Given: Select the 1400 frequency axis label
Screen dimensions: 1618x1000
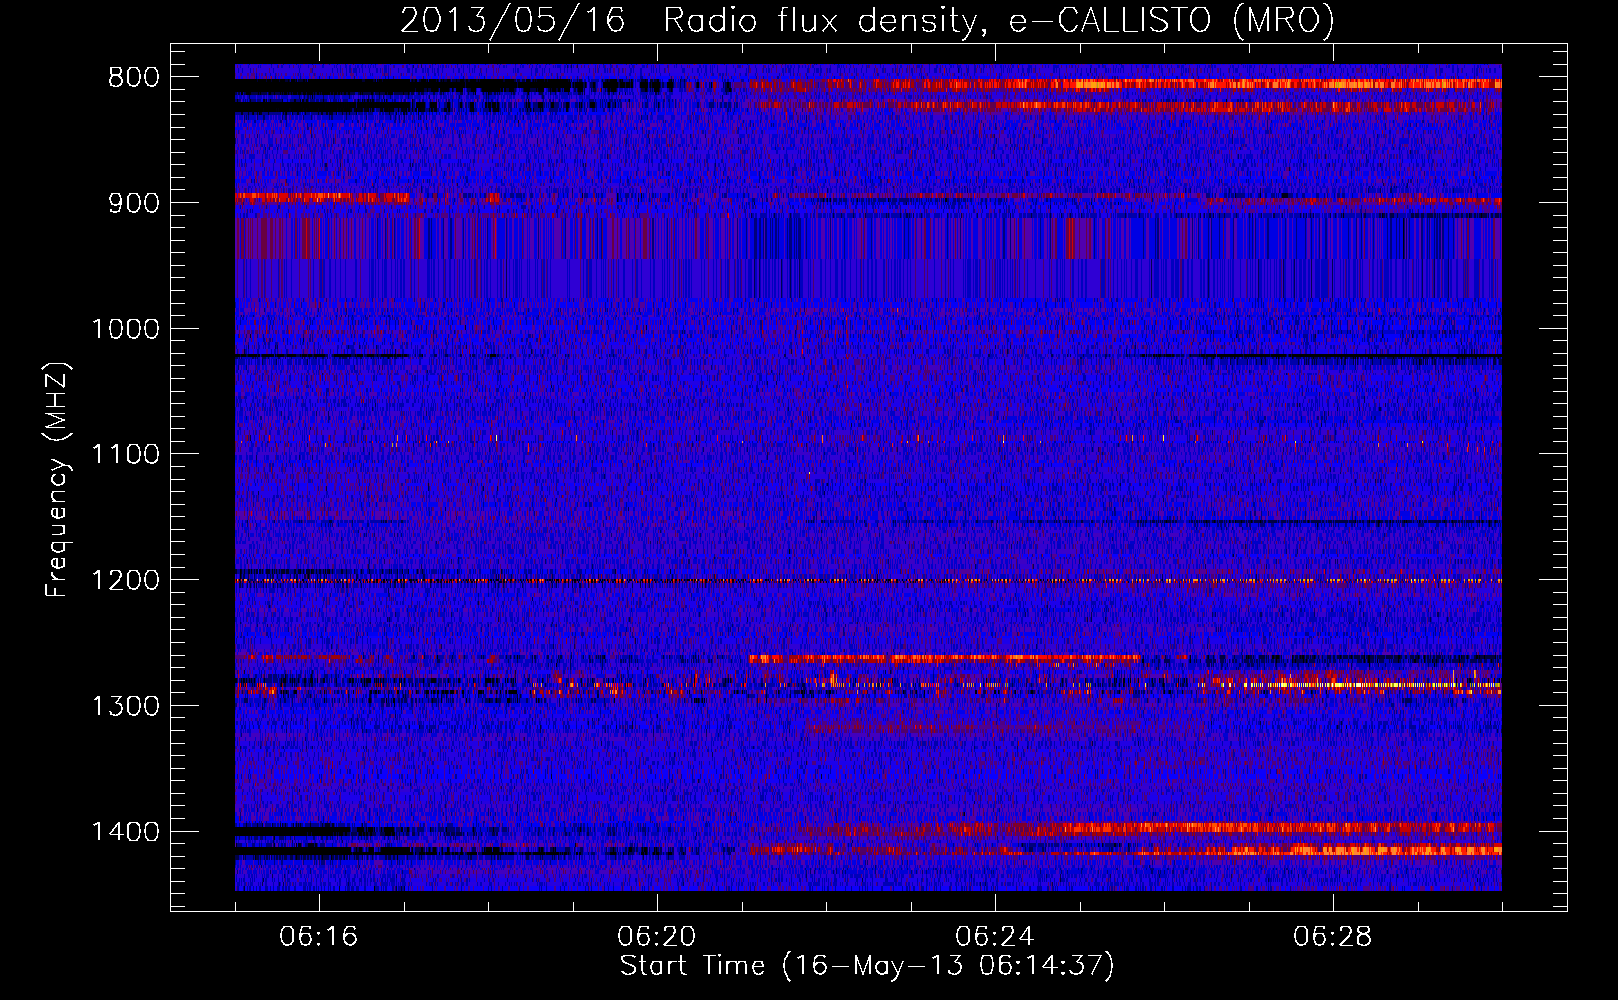Looking at the screenshot, I should coord(125,832).
